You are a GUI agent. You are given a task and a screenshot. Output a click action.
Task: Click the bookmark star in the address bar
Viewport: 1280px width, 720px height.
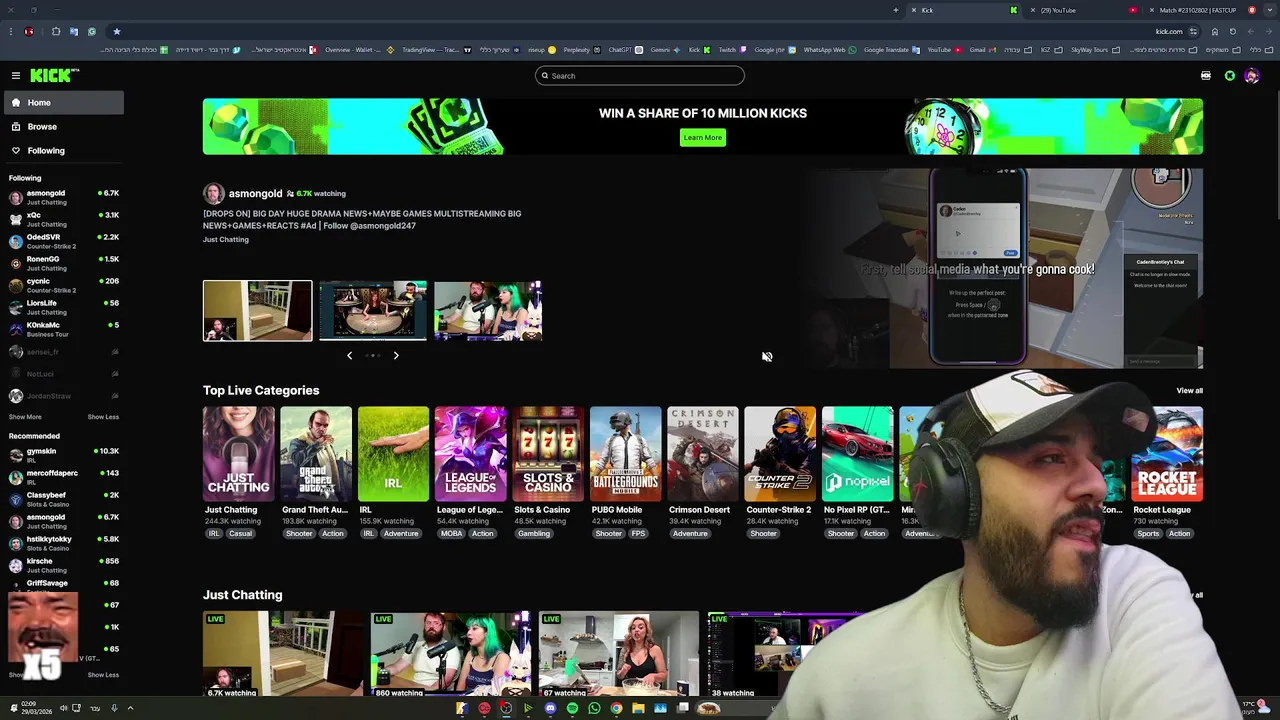pos(116,31)
